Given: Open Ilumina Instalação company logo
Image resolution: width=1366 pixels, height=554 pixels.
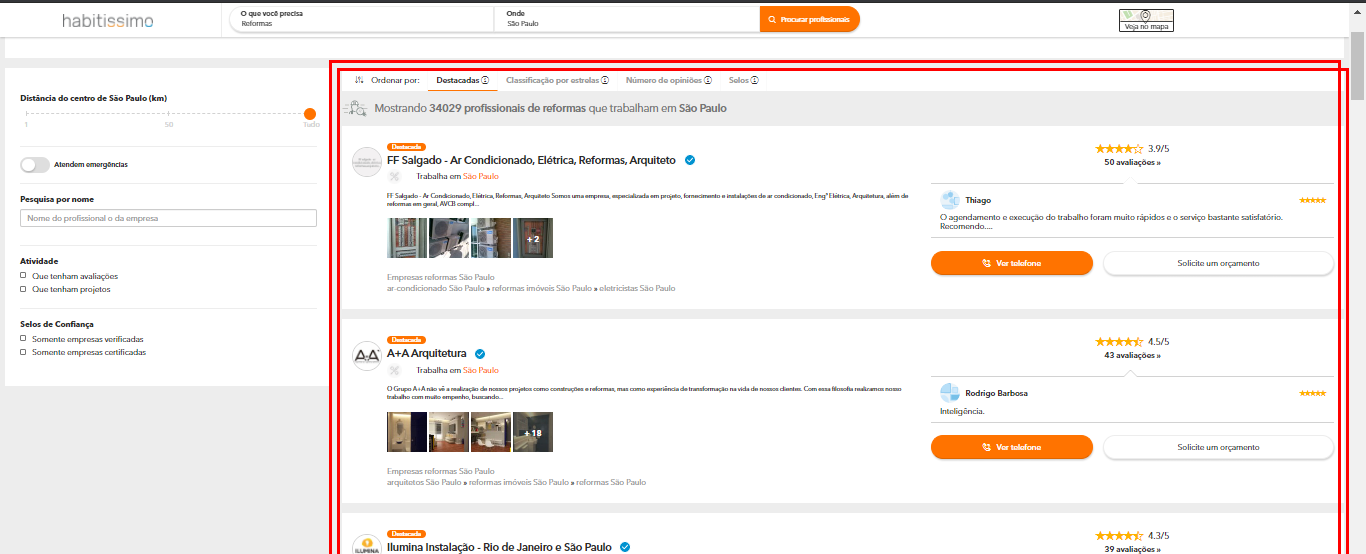Looking at the screenshot, I should (367, 545).
